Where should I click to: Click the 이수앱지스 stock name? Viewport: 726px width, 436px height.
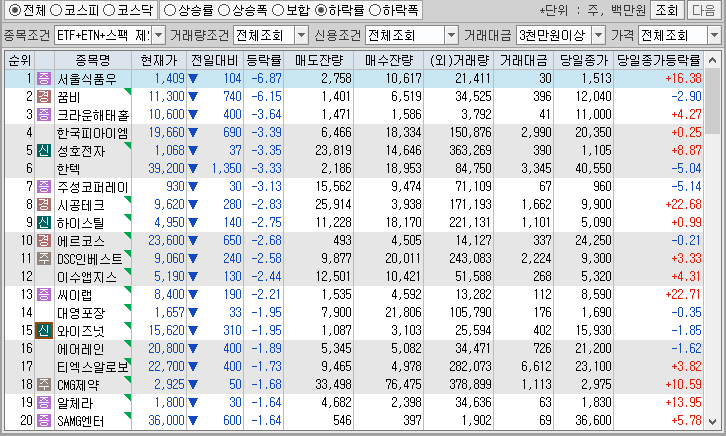coord(87,277)
